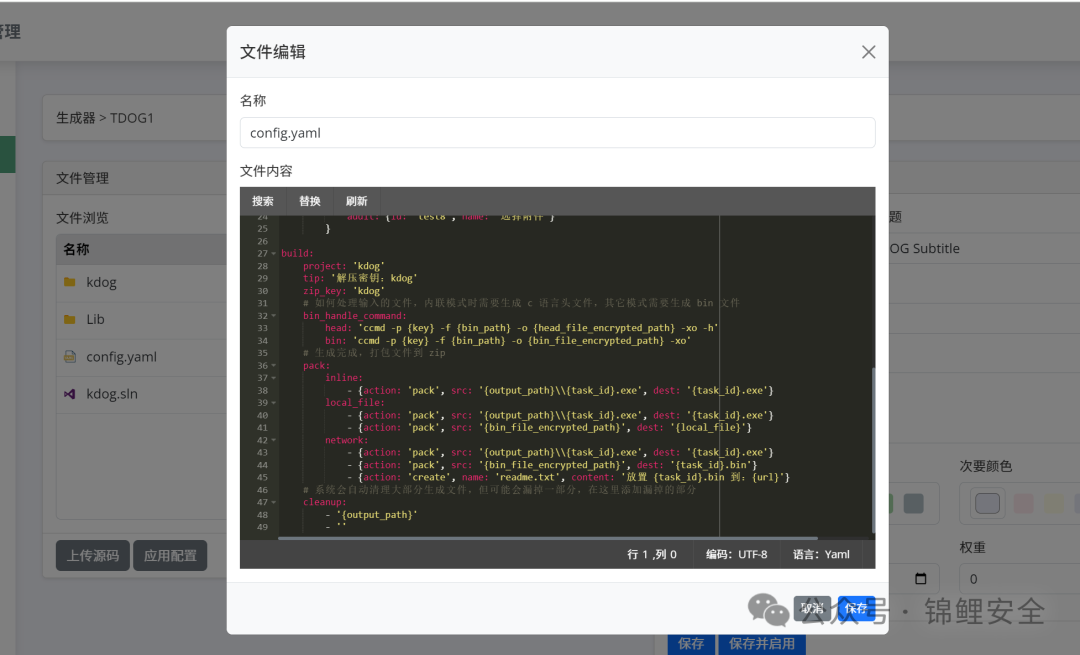
Task: Select the pale yellow 次要颜色 swatch
Action: (1053, 503)
